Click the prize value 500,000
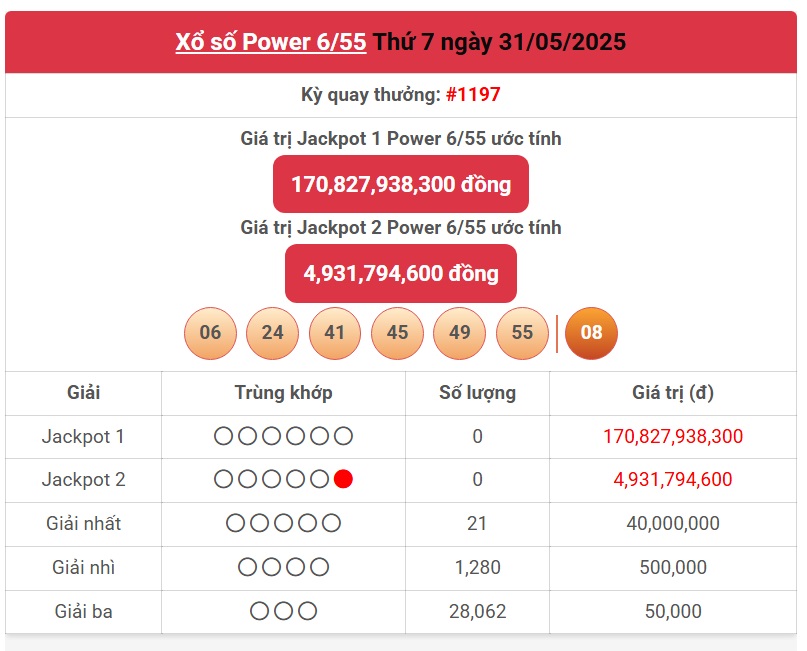Viewport: 807px width, 651px height. point(673,567)
